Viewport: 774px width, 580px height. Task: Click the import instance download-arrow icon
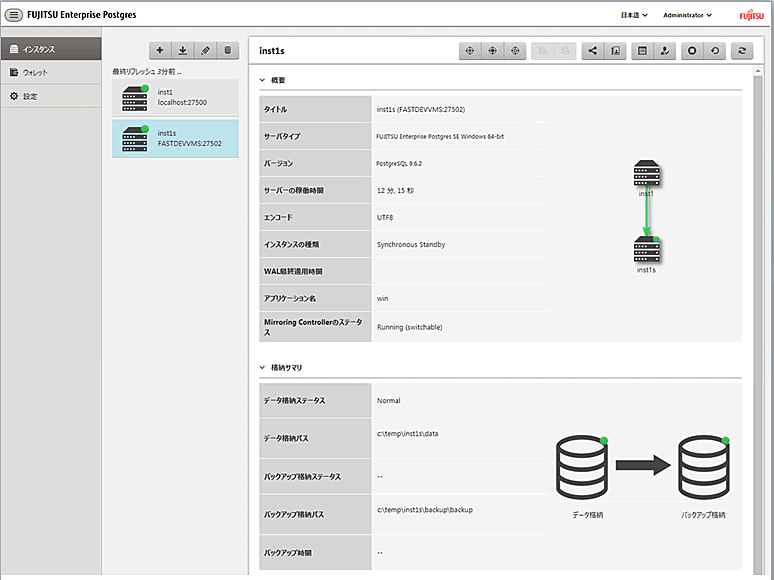pos(183,50)
